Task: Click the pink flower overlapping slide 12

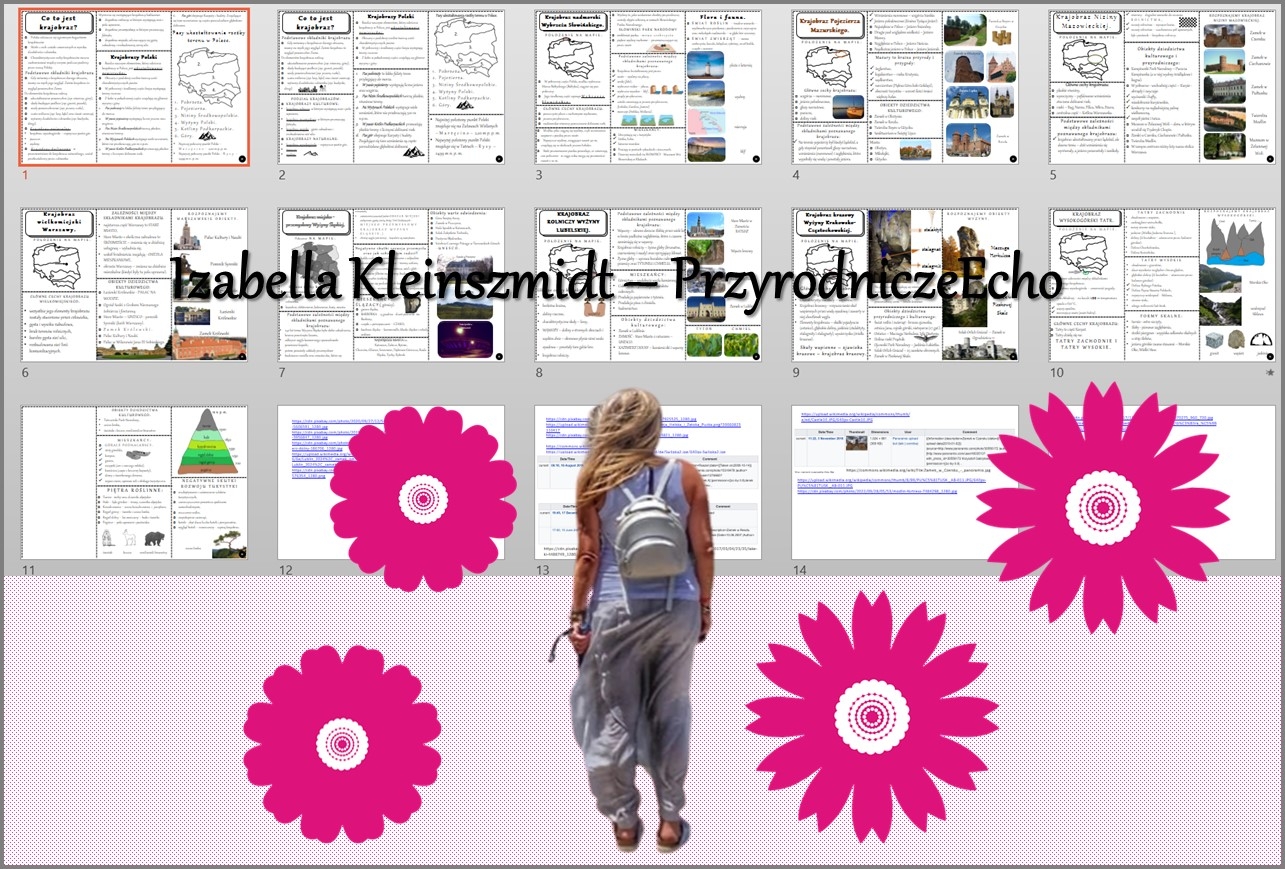Action: coord(423,497)
